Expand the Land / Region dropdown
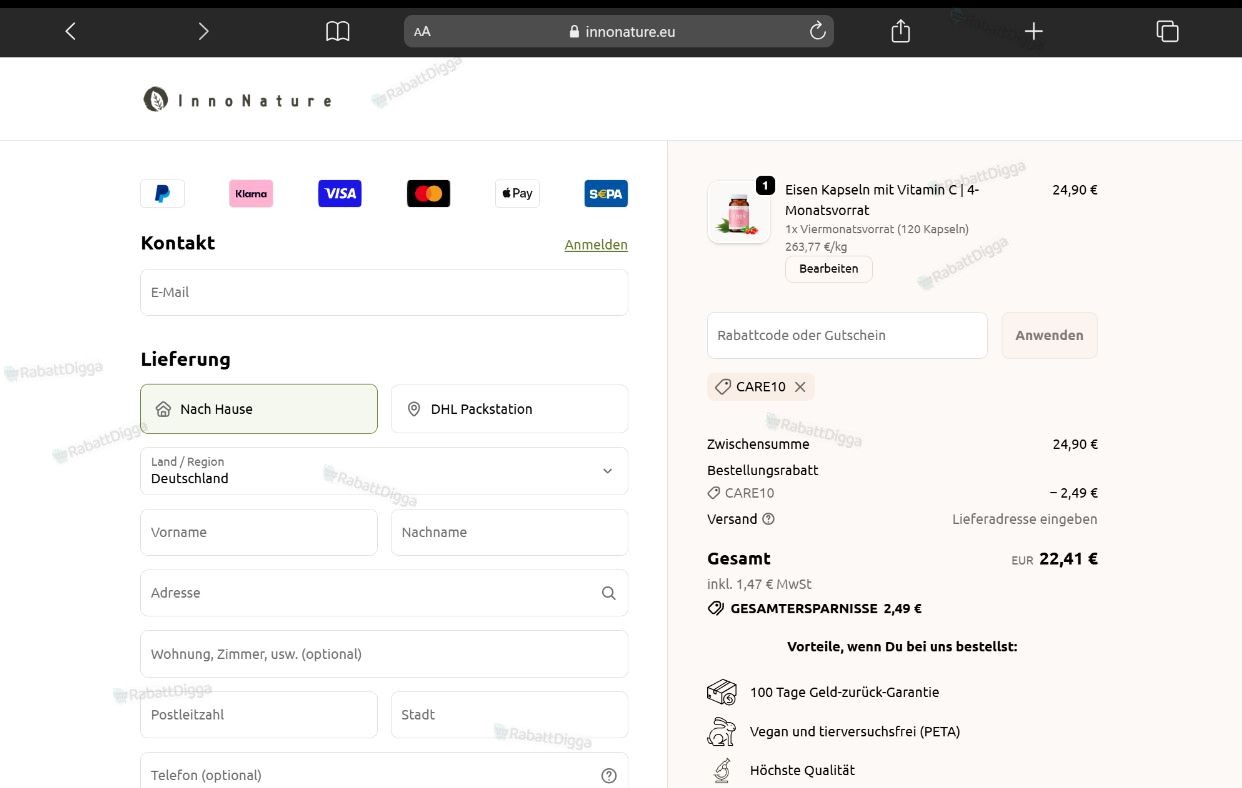 (x=384, y=471)
